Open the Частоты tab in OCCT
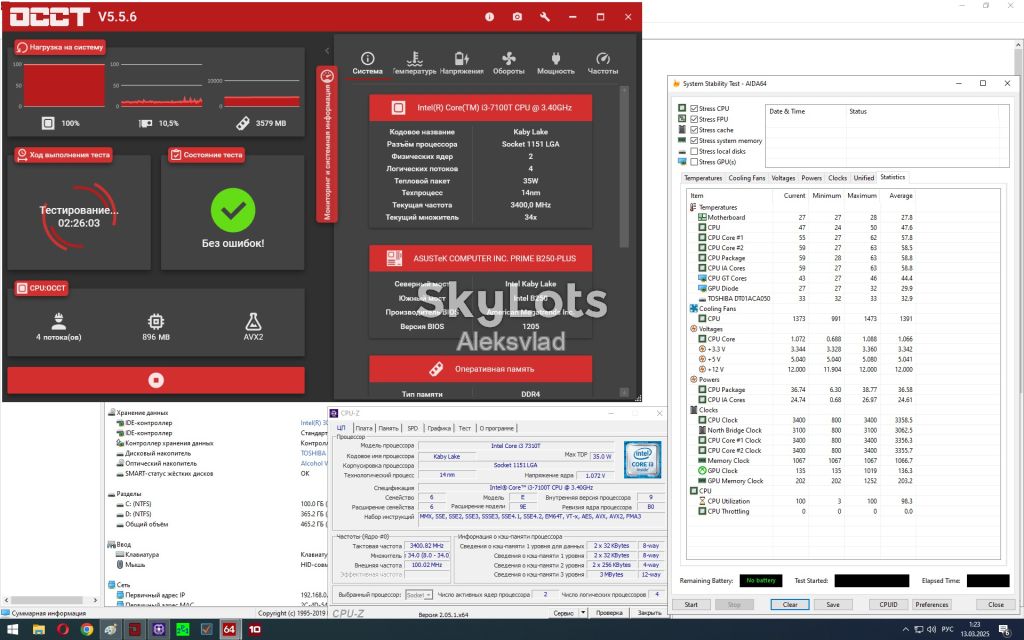 pyautogui.click(x=603, y=63)
